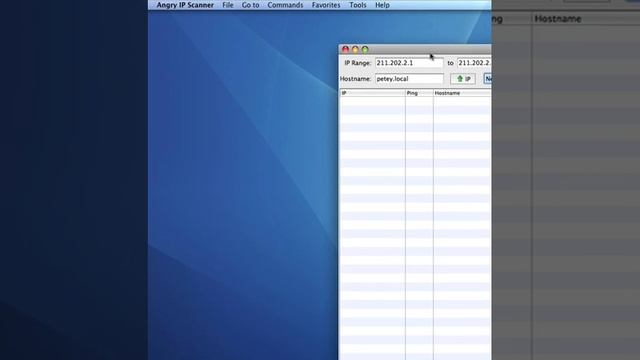Click the green up-arrow IP button
This screenshot has height=360, width=640.
(x=463, y=79)
